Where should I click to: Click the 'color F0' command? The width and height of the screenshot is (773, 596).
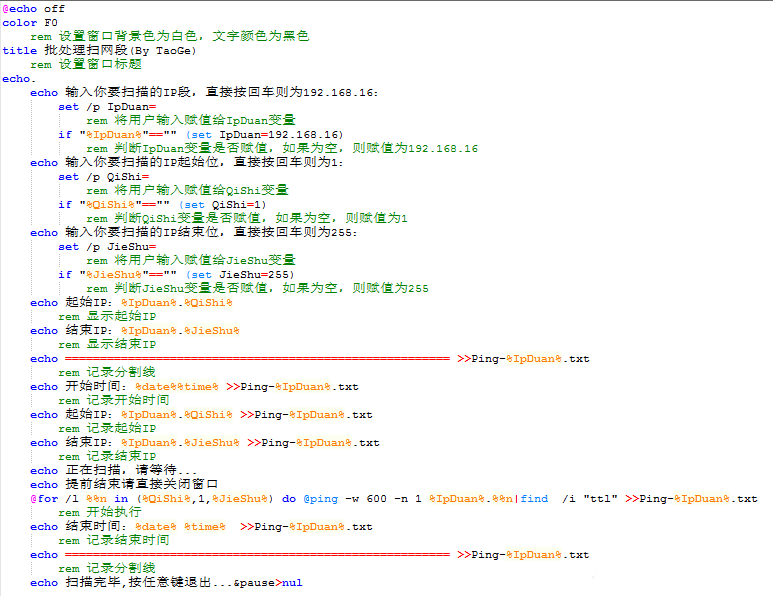(x=30, y=22)
